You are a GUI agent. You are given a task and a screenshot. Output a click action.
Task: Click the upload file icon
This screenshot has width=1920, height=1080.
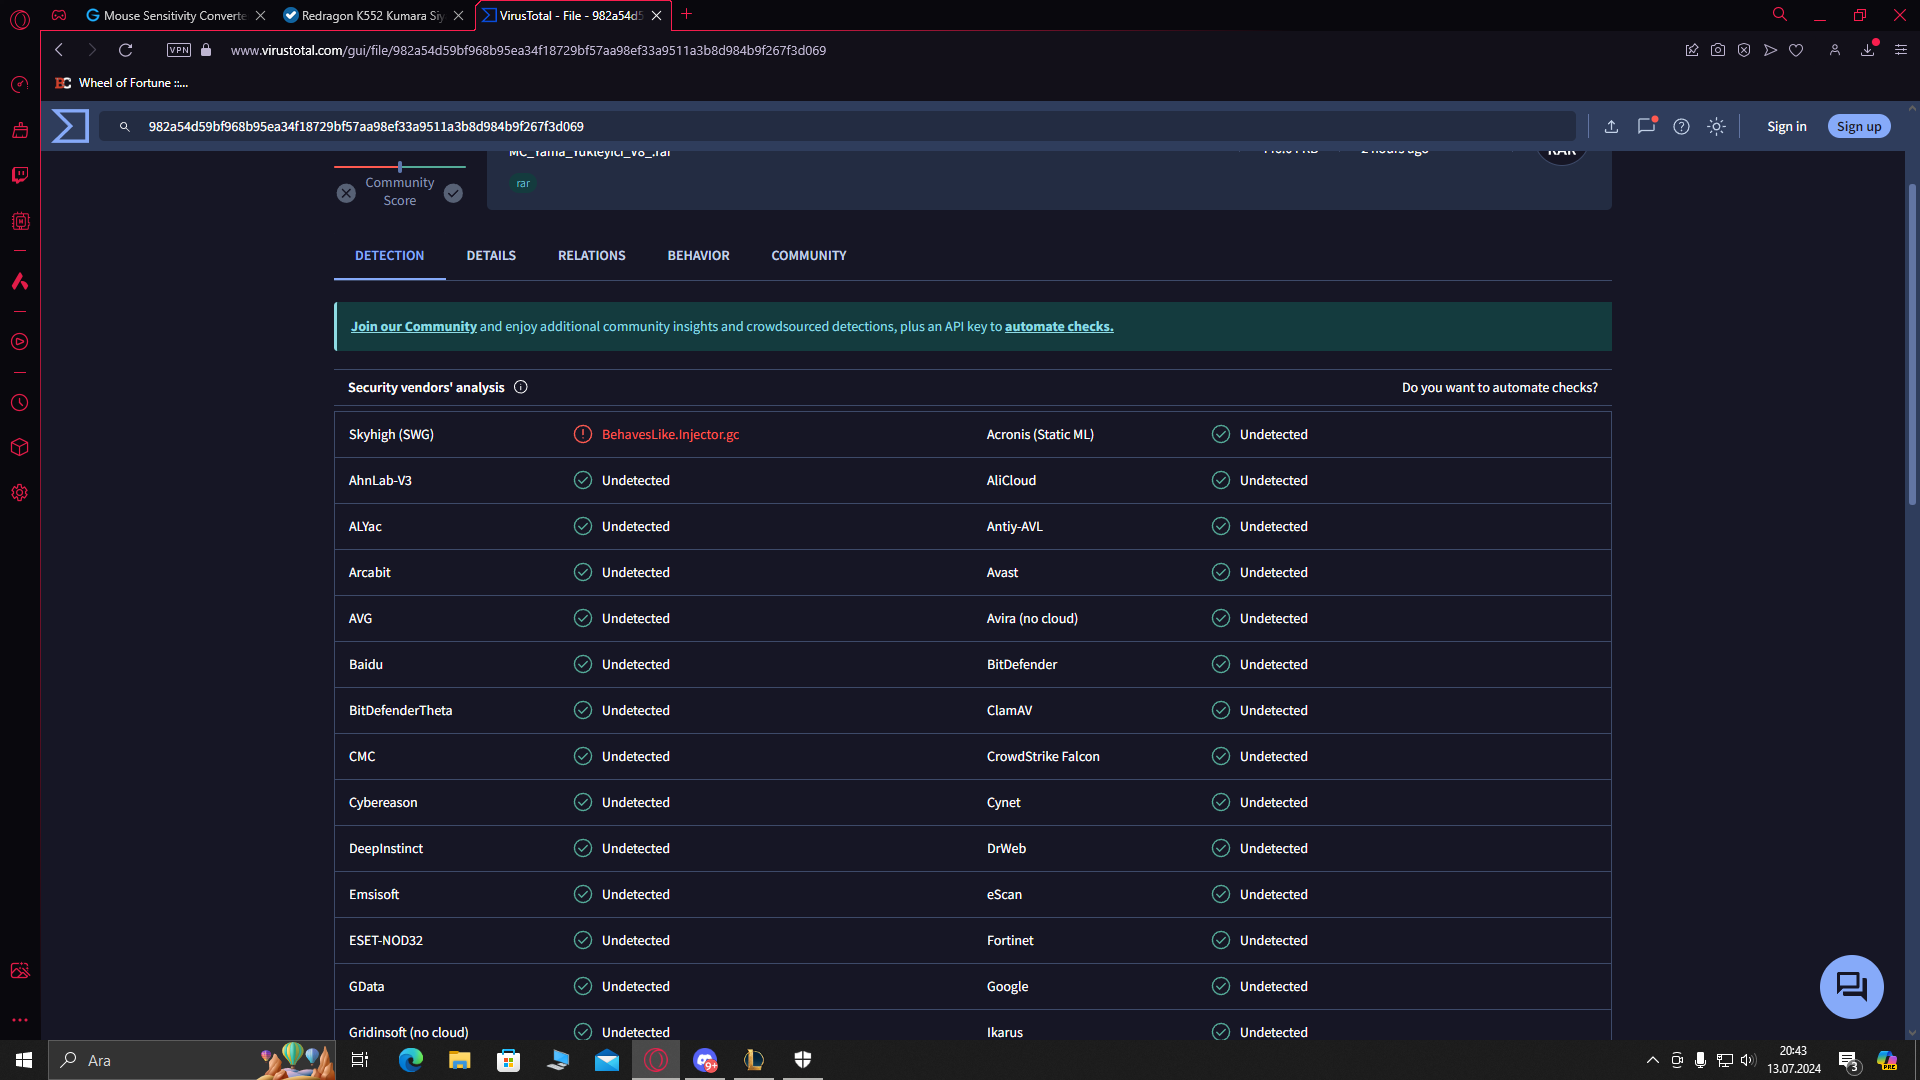[1611, 126]
